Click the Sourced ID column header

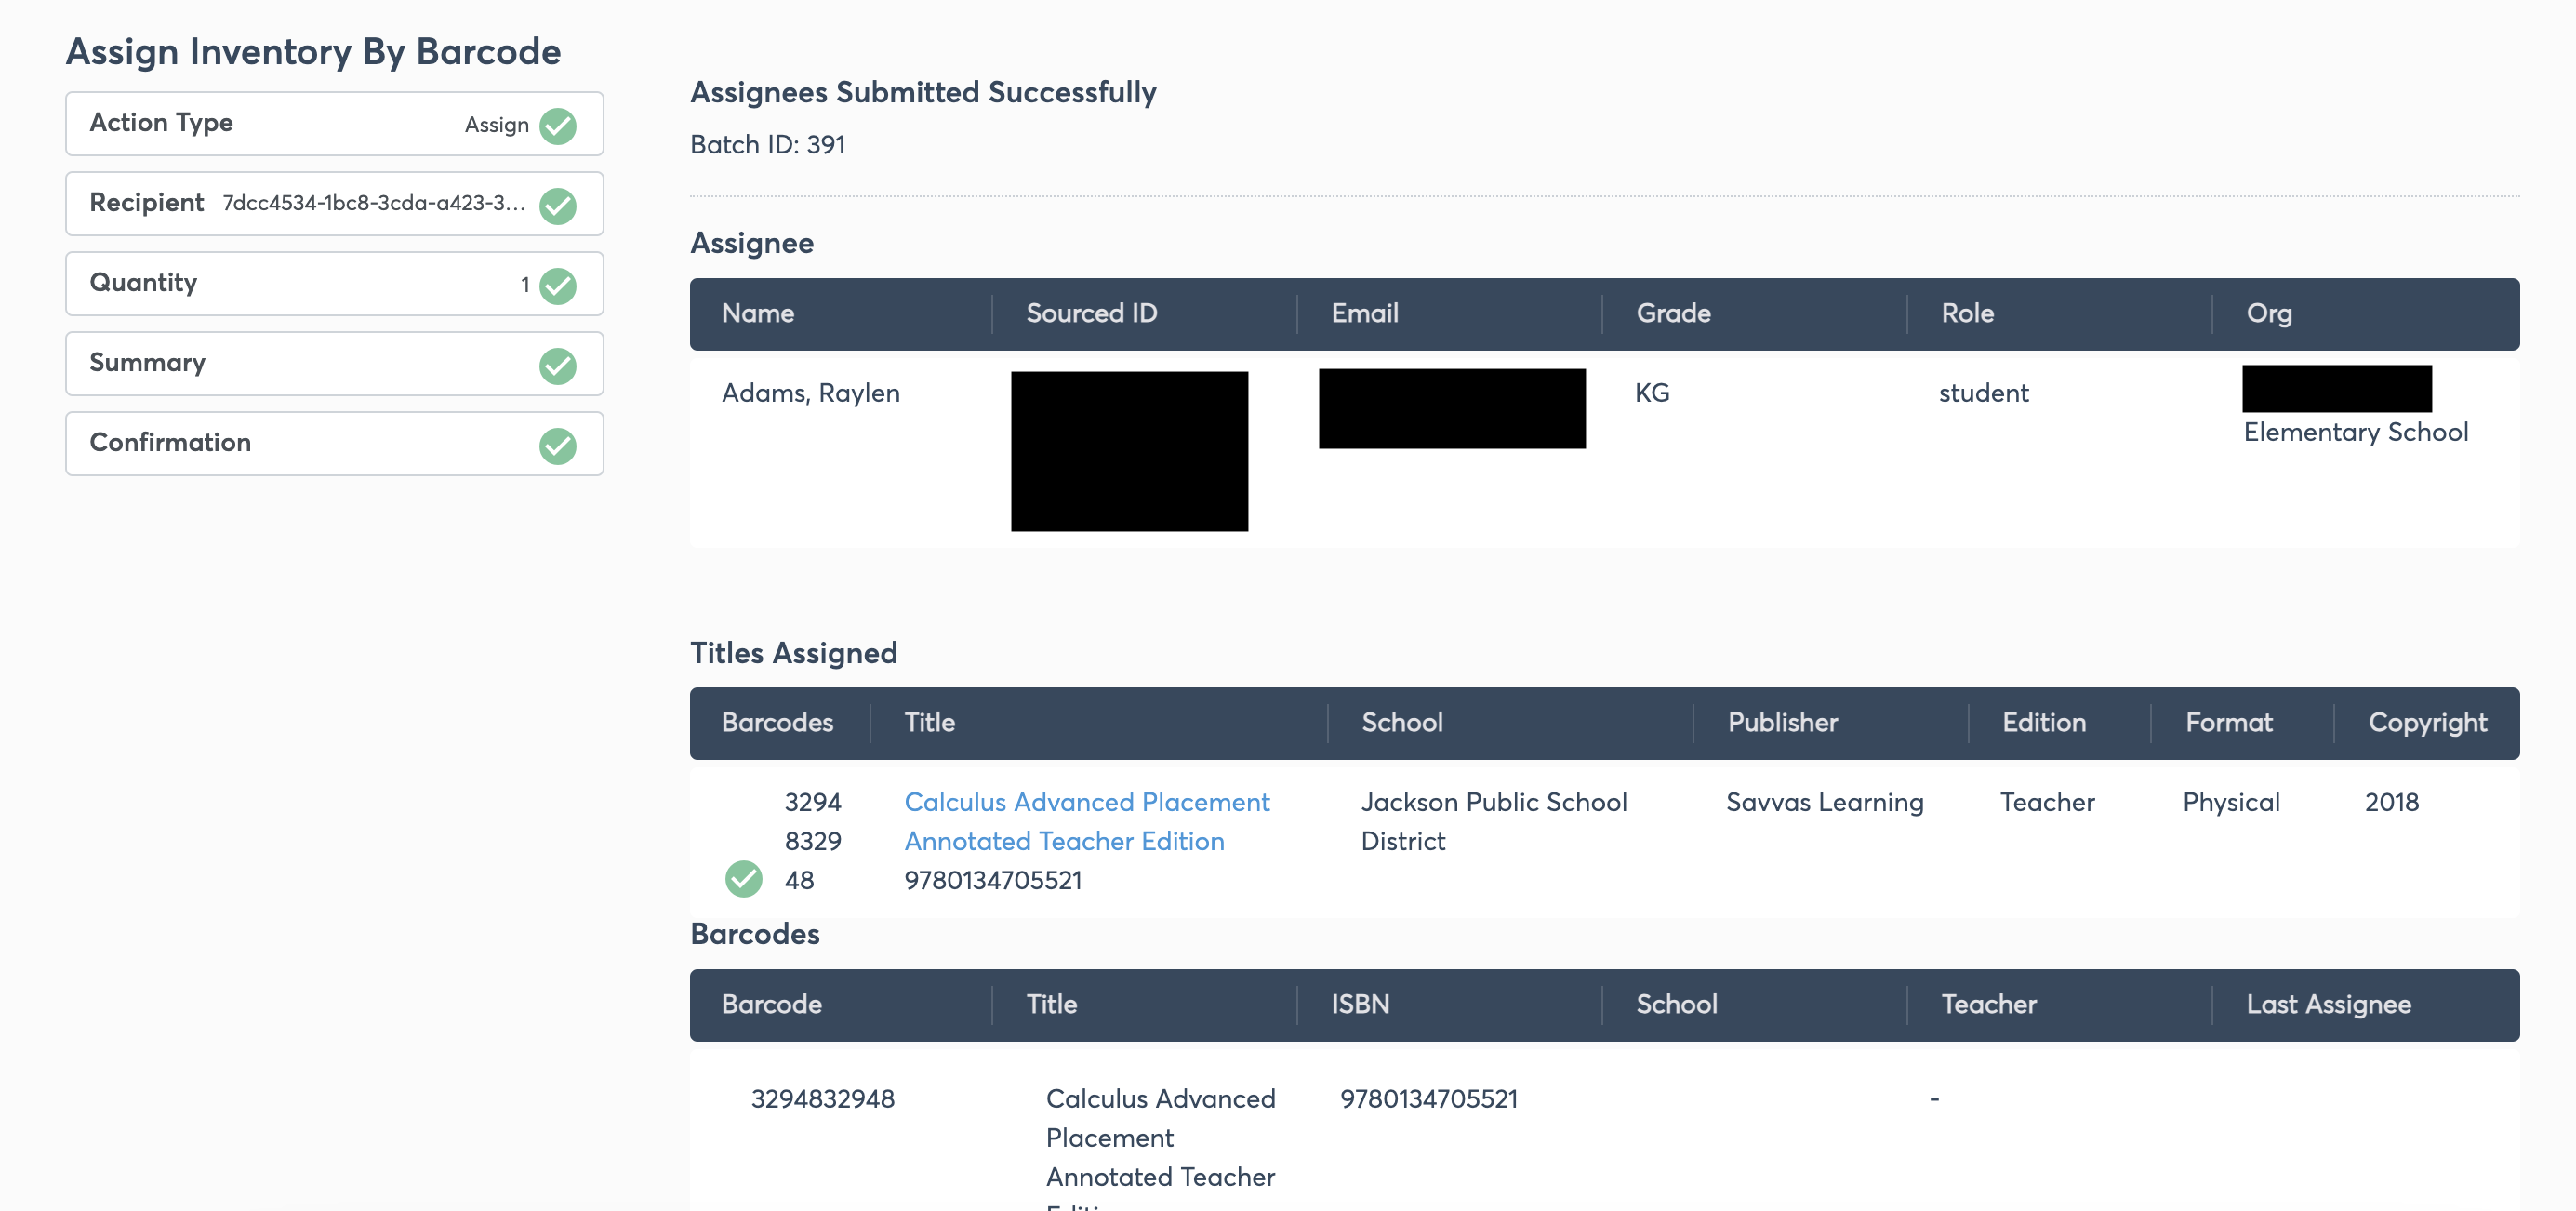[1091, 313]
